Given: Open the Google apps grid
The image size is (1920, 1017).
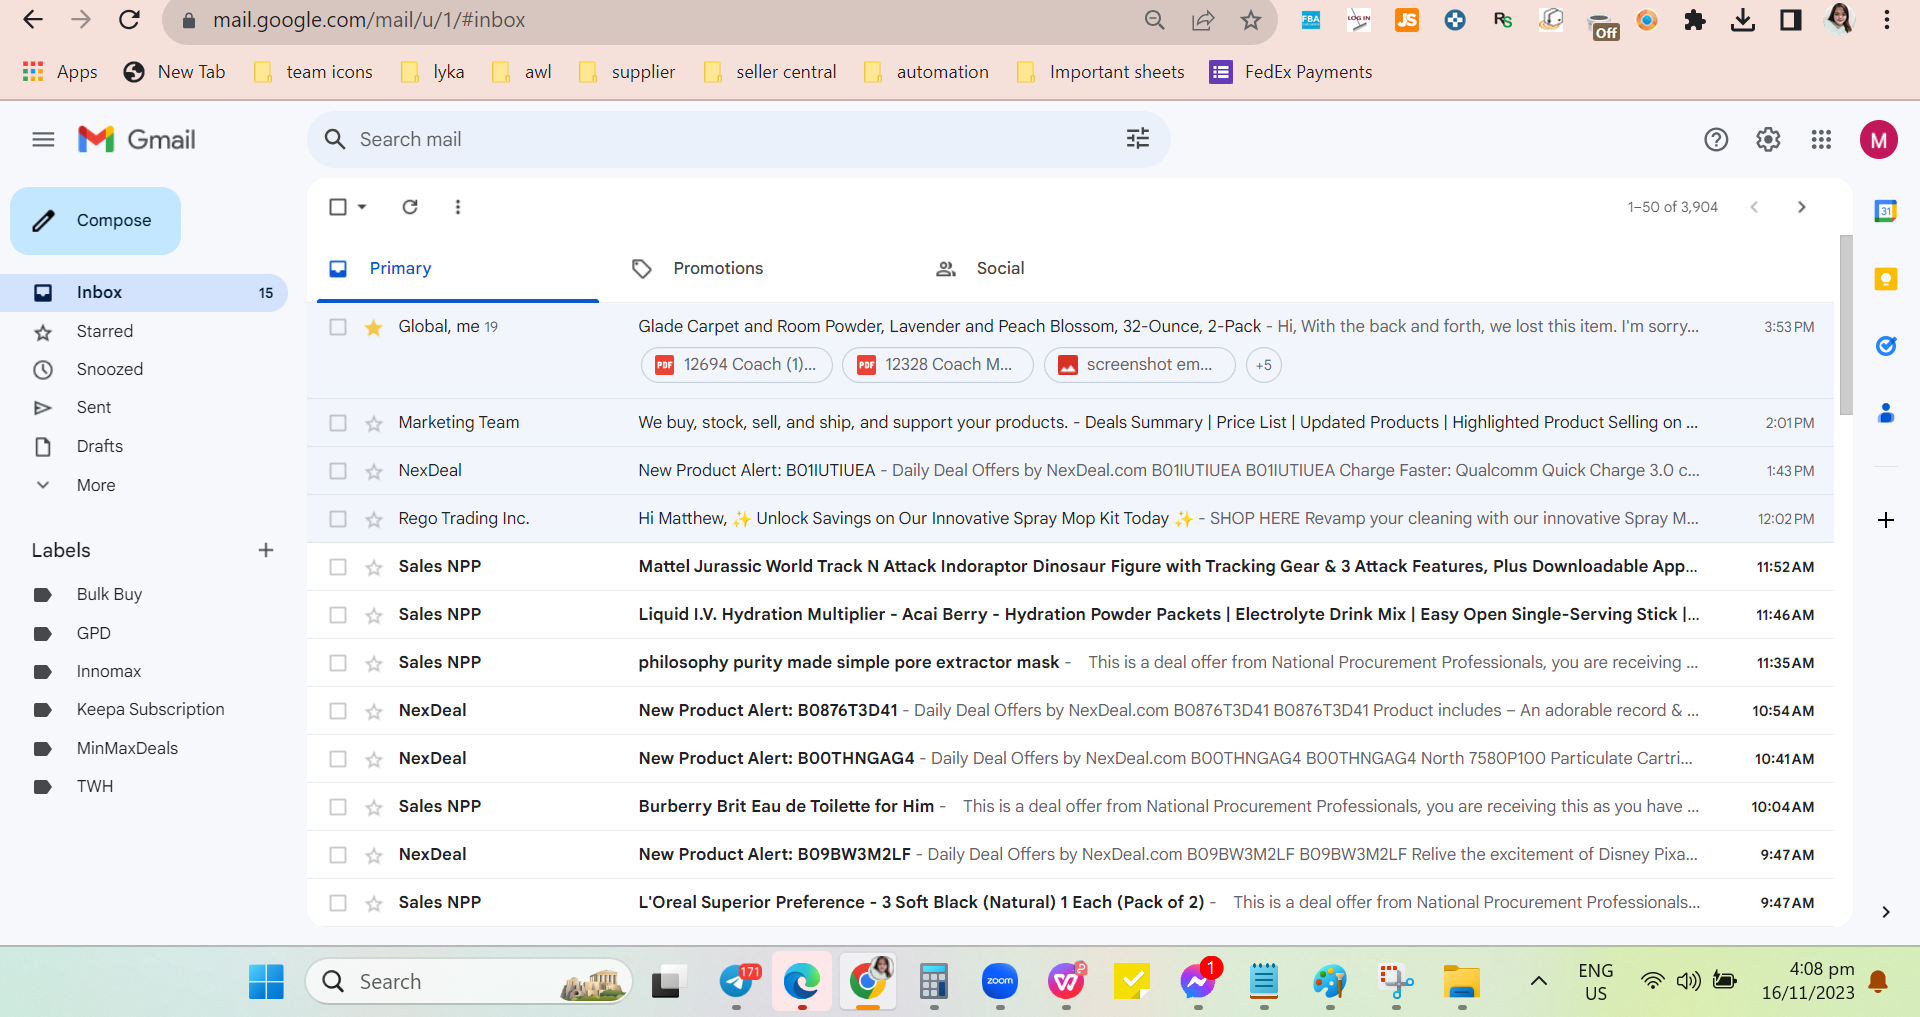Looking at the screenshot, I should click(x=1821, y=140).
